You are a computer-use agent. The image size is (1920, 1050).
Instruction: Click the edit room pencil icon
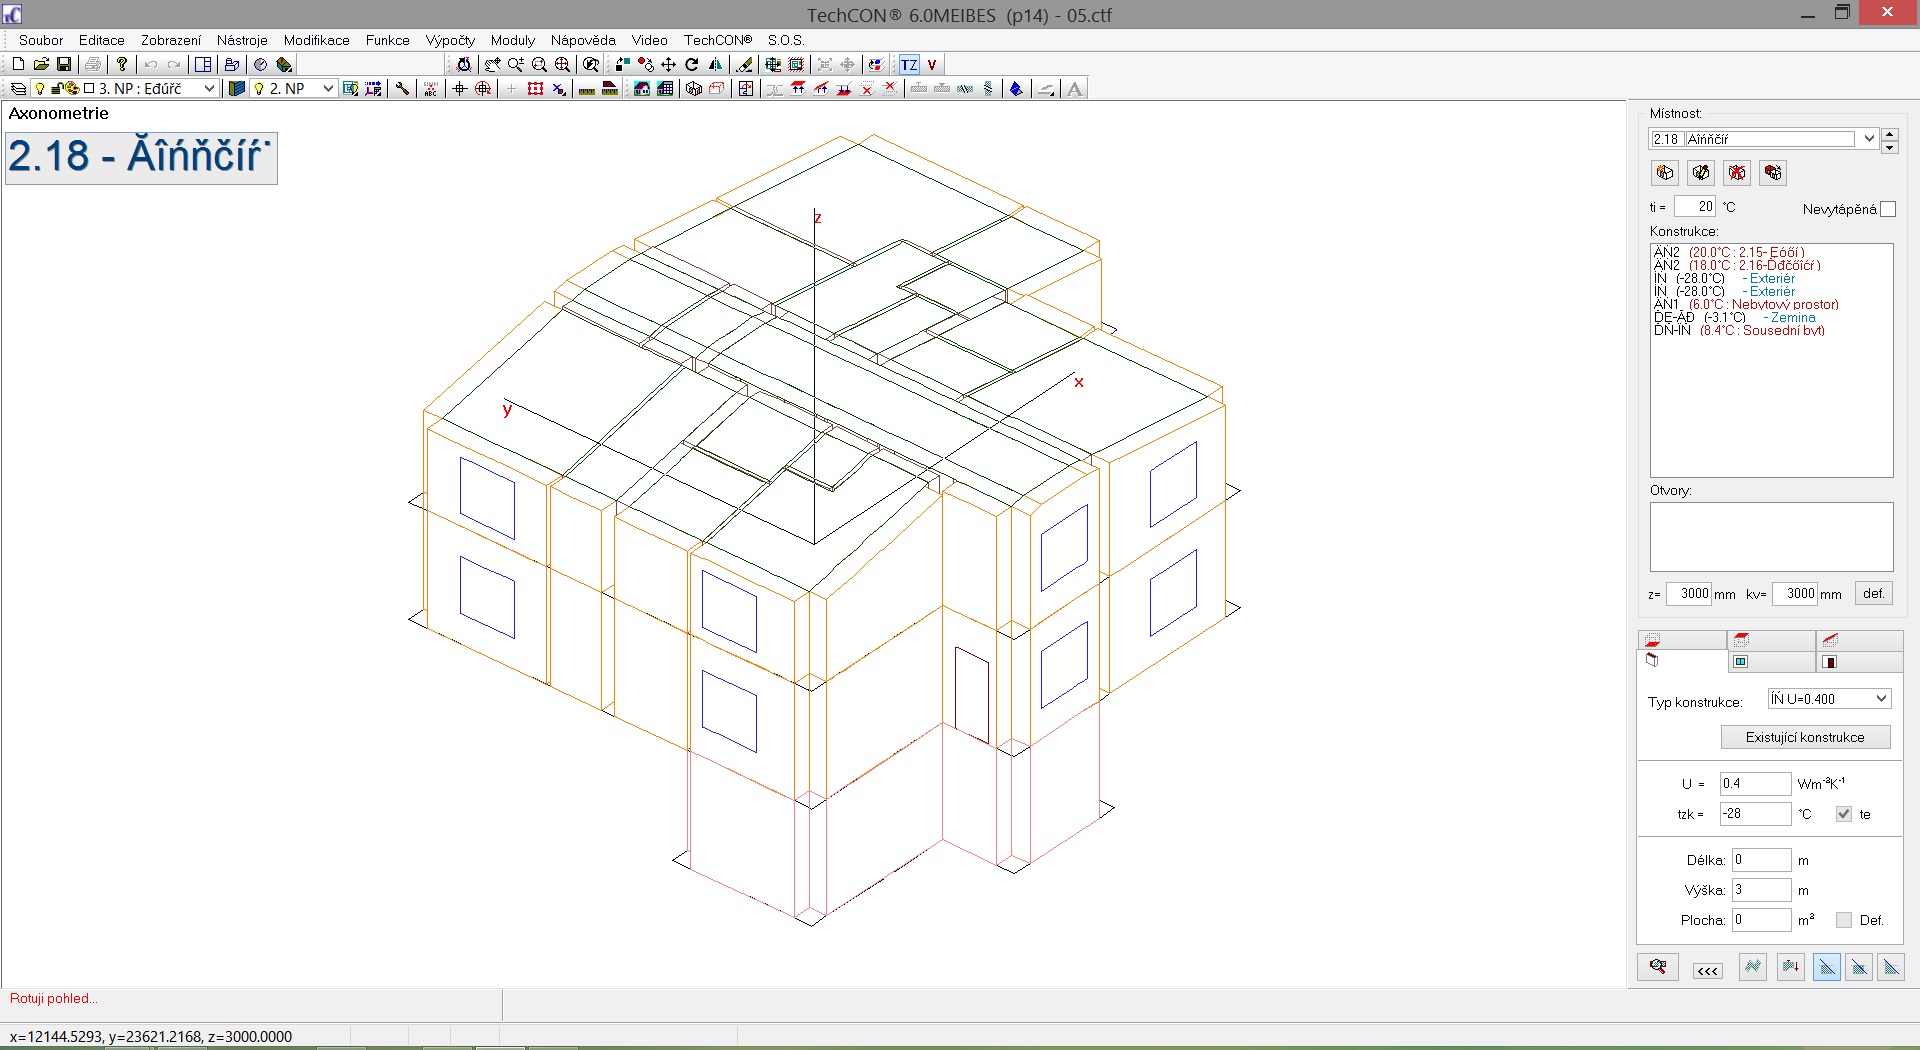[1701, 173]
